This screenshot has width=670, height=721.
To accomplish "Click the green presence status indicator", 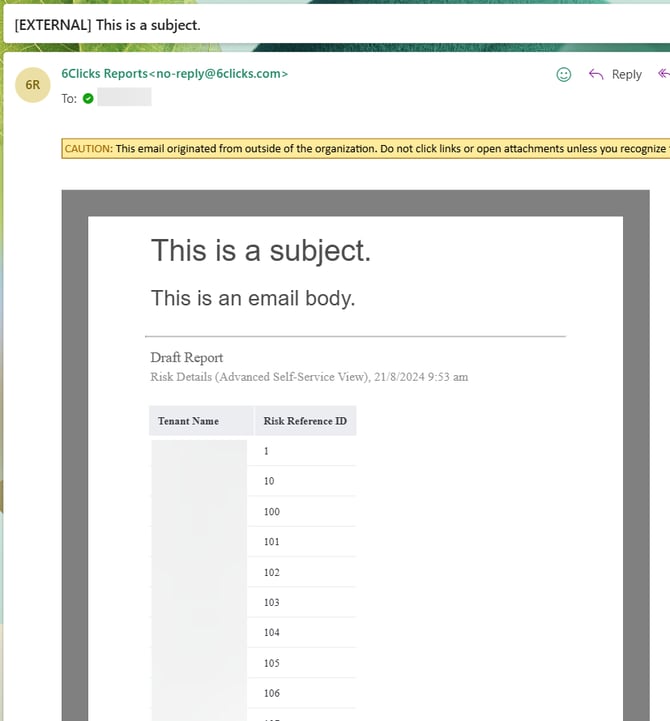I will (x=88, y=98).
